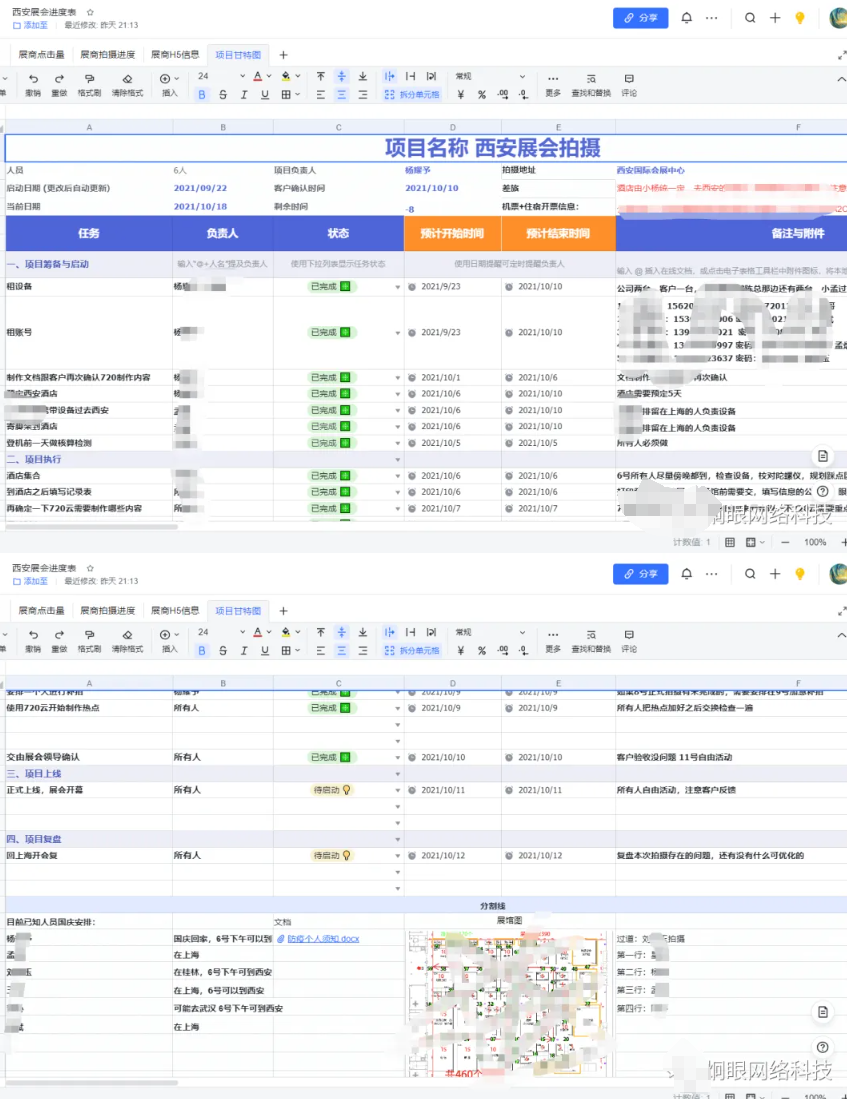Switch to 展商点击量 tab in upper window
Image resolution: width=847 pixels, height=1099 pixels.
(41, 55)
